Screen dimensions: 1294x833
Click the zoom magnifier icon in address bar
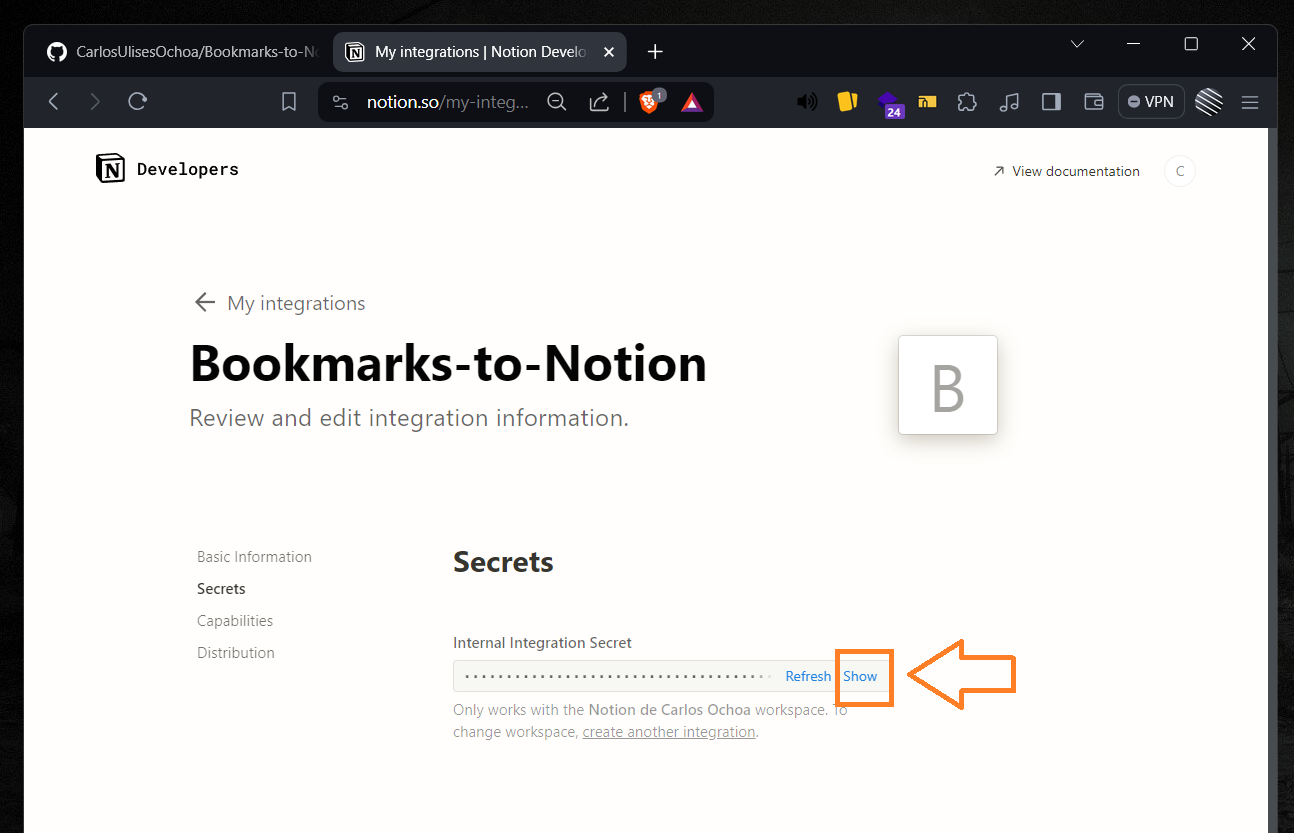(x=557, y=102)
